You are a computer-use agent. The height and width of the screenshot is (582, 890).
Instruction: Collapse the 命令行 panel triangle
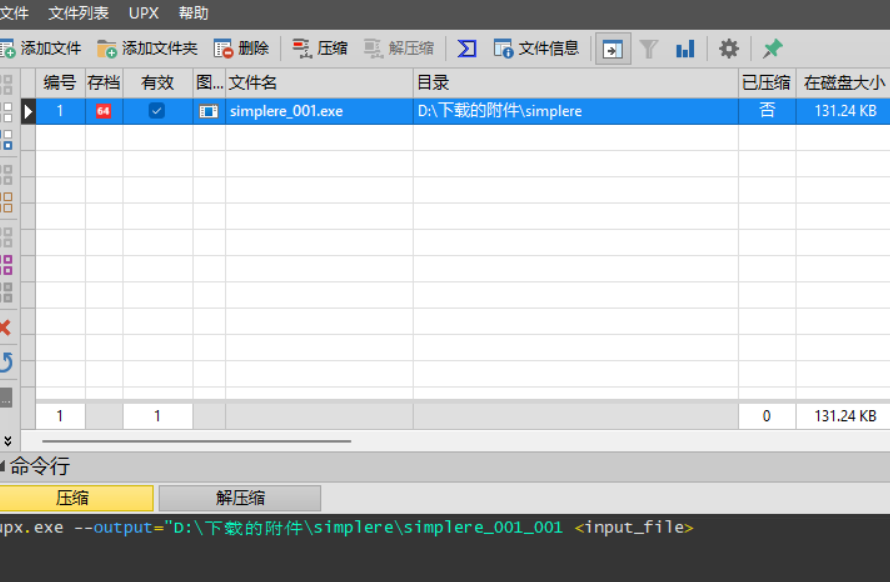3,466
